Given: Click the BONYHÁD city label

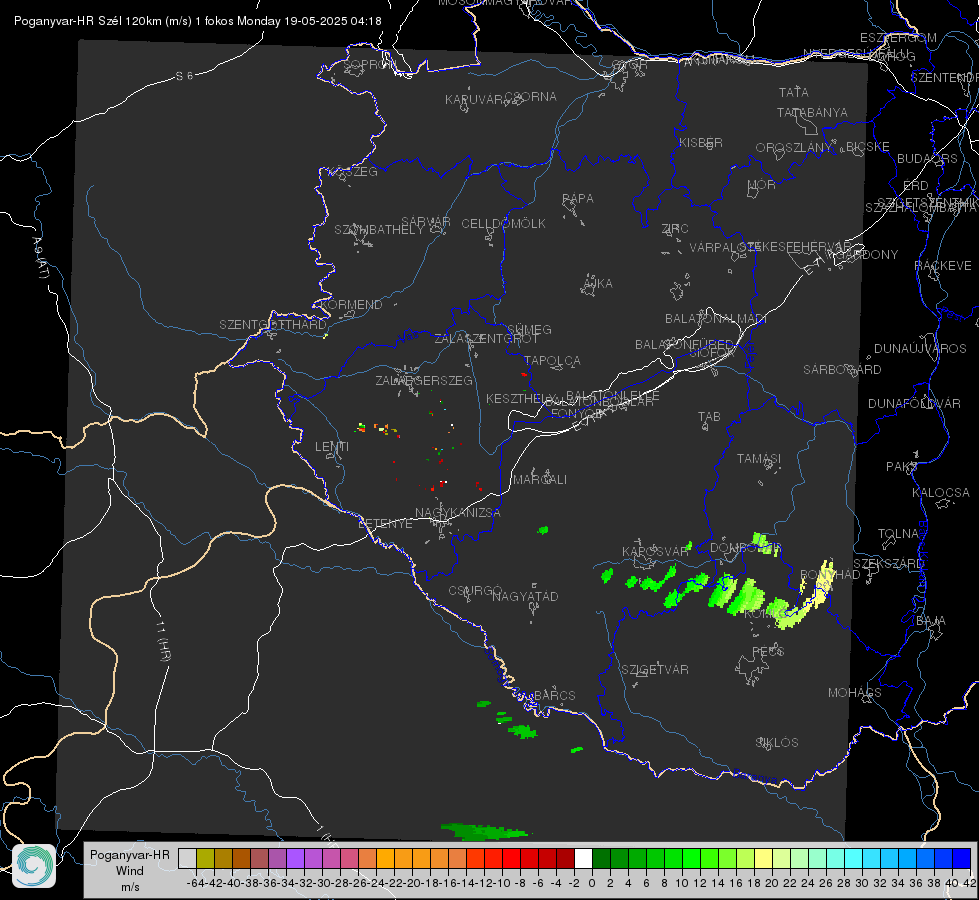Looking at the screenshot, I should 830,575.
